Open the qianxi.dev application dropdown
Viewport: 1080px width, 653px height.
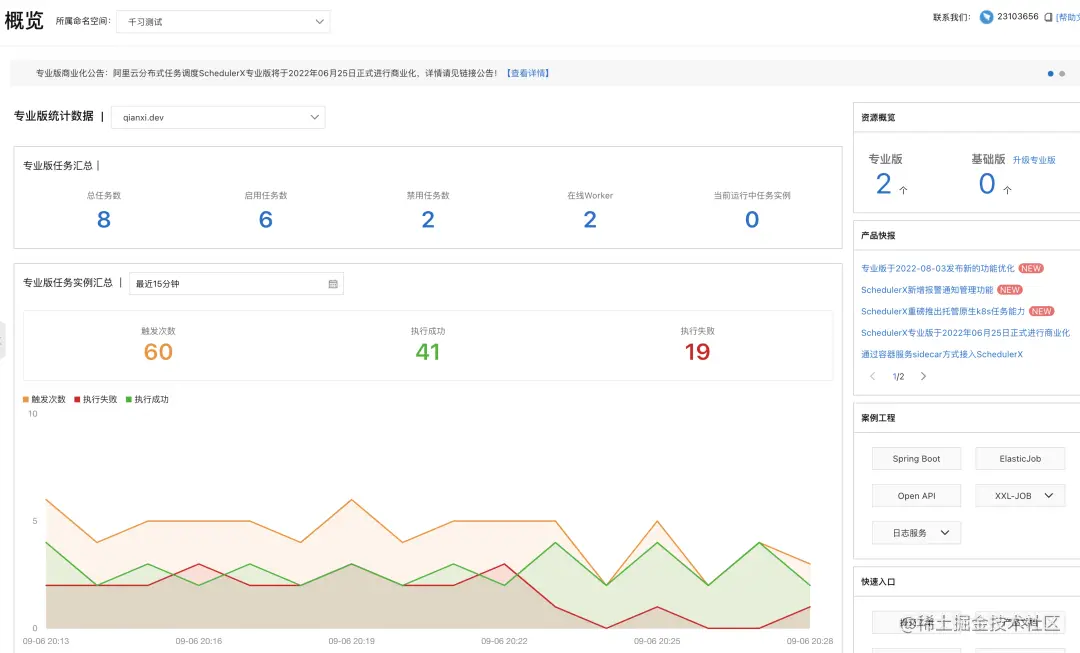tap(218, 117)
